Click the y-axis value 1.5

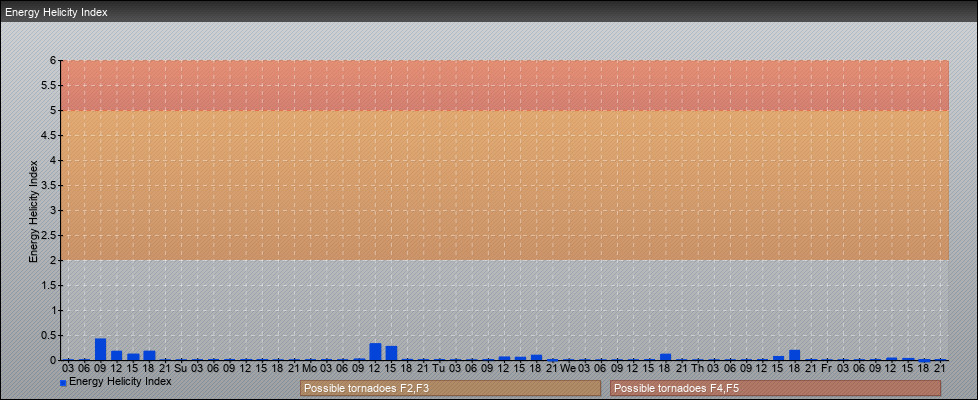click(x=49, y=285)
